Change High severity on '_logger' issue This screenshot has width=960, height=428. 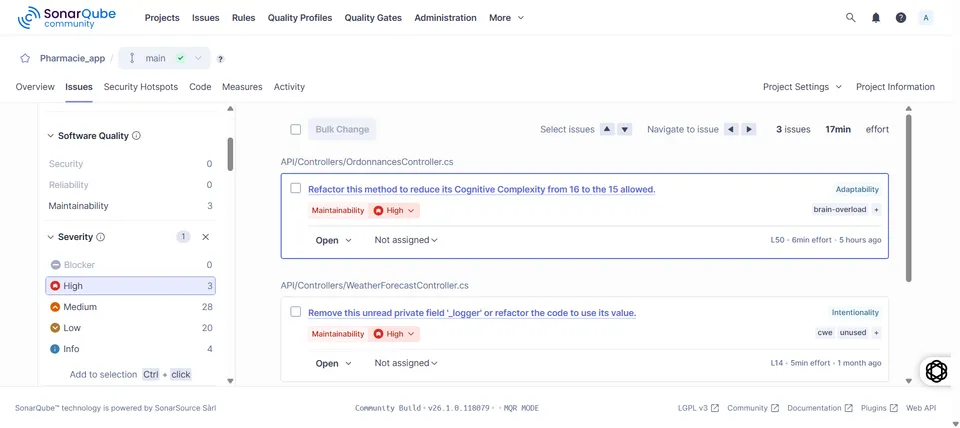[x=394, y=334]
